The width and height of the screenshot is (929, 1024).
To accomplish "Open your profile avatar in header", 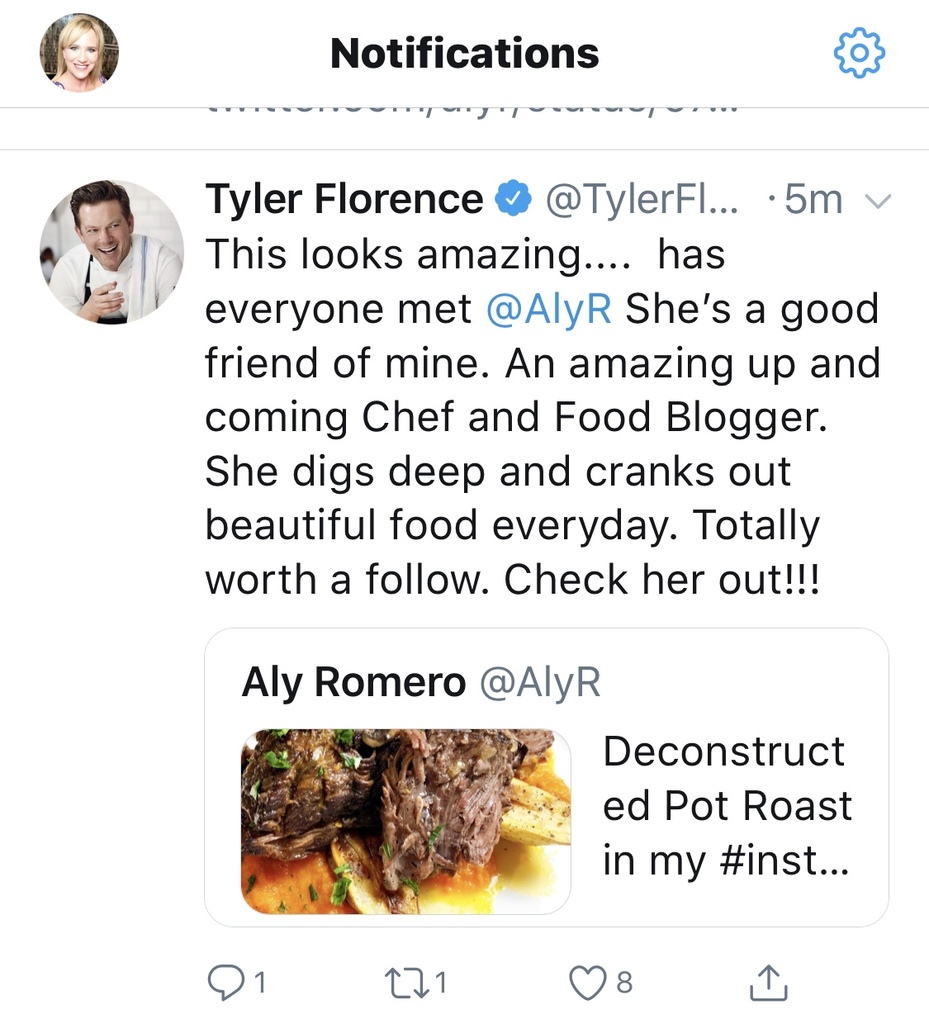I will tap(79, 53).
